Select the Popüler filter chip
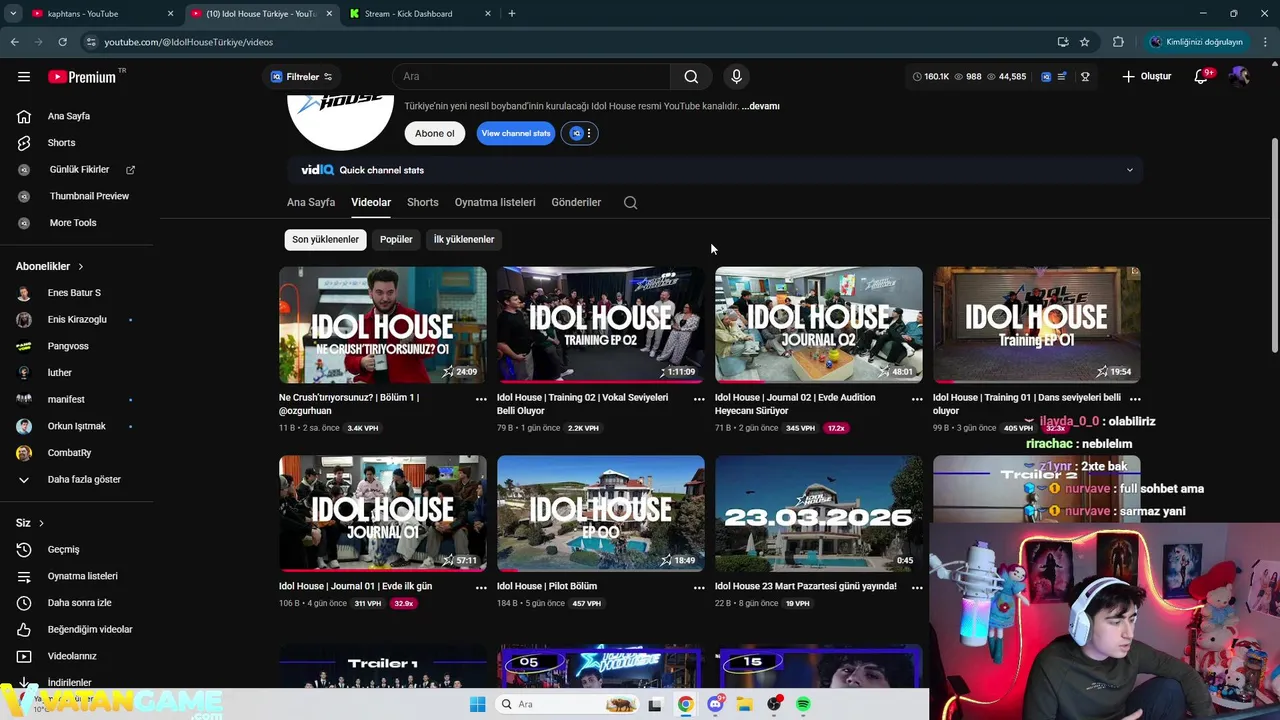The image size is (1280, 720). tap(396, 239)
